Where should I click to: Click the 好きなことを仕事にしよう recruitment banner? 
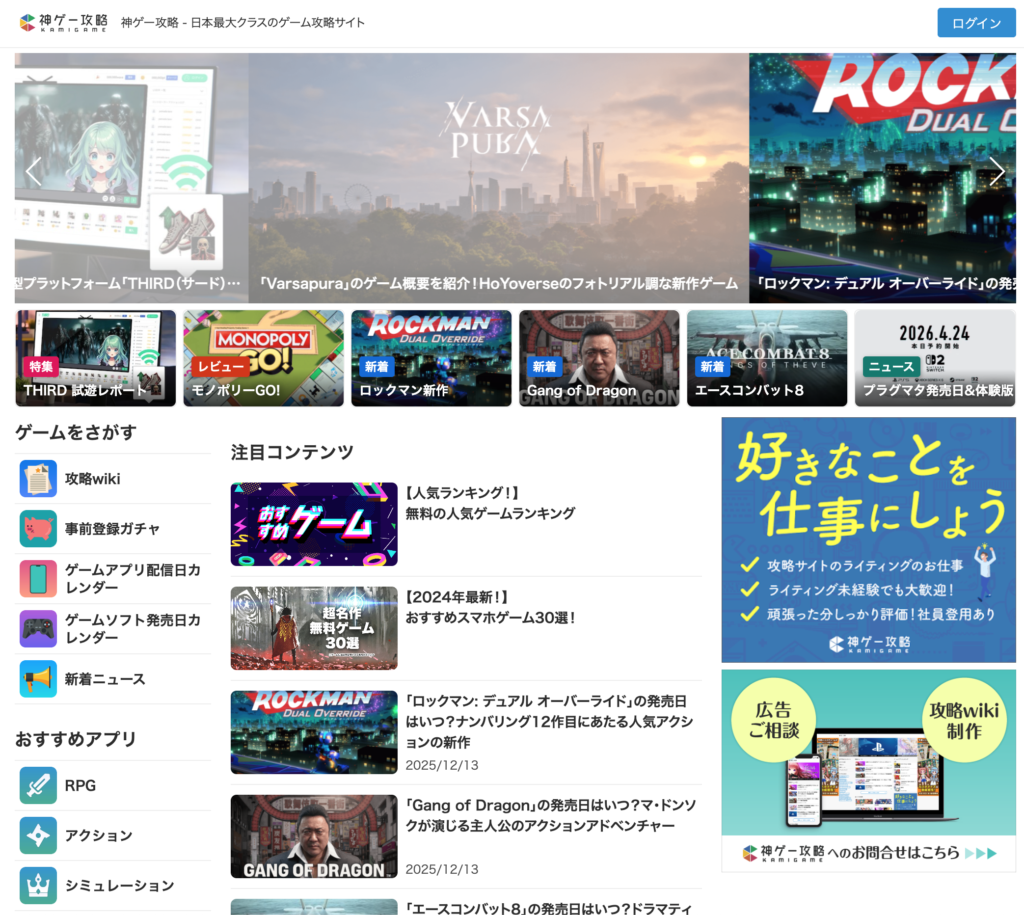click(x=868, y=539)
